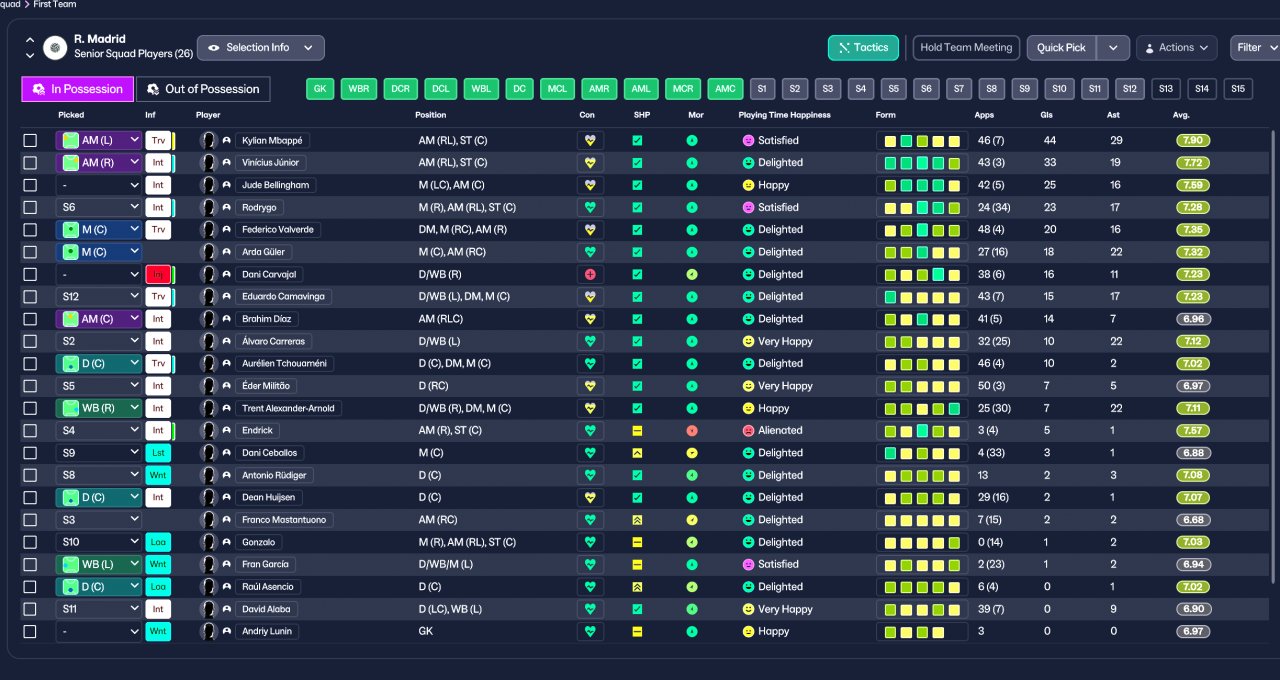This screenshot has height=680, width=1280.
Task: Click the R. Madrid club badge icon
Action: [55, 47]
